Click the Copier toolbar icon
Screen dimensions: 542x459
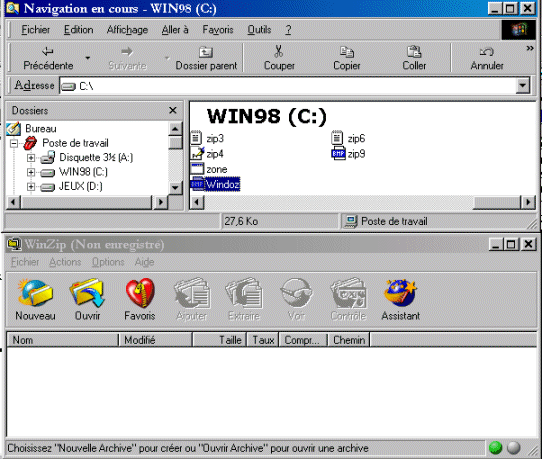347,52
